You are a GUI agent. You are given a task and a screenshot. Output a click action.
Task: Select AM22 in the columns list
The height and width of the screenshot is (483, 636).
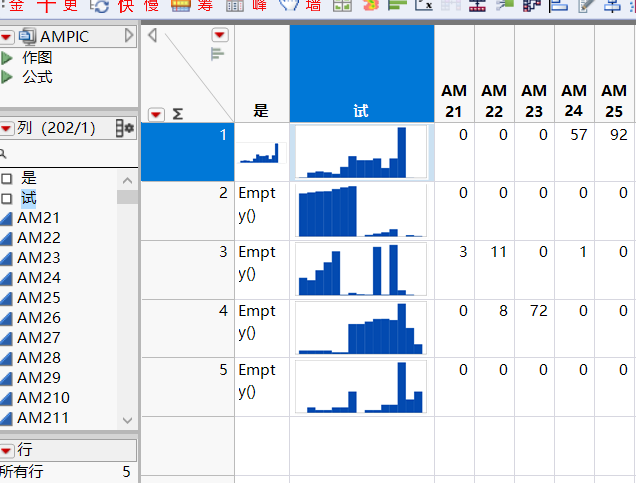(x=39, y=238)
